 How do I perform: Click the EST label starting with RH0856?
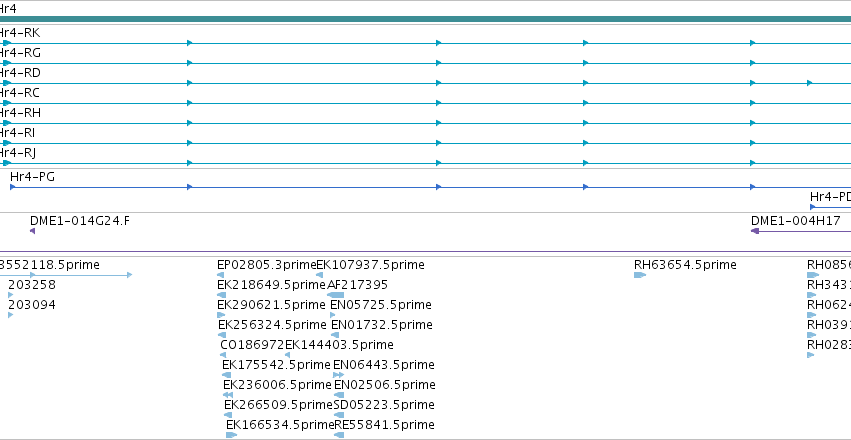(x=829, y=265)
